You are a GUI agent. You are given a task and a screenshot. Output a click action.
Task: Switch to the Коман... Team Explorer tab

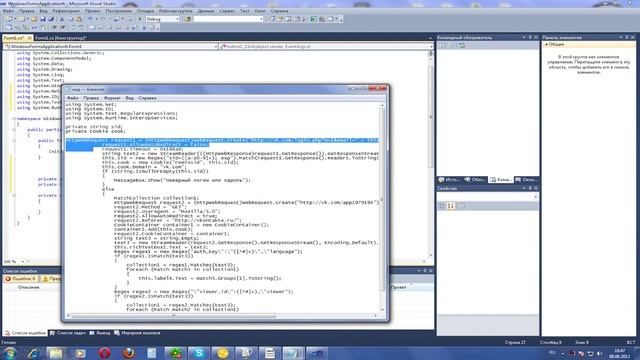[x=500, y=180]
